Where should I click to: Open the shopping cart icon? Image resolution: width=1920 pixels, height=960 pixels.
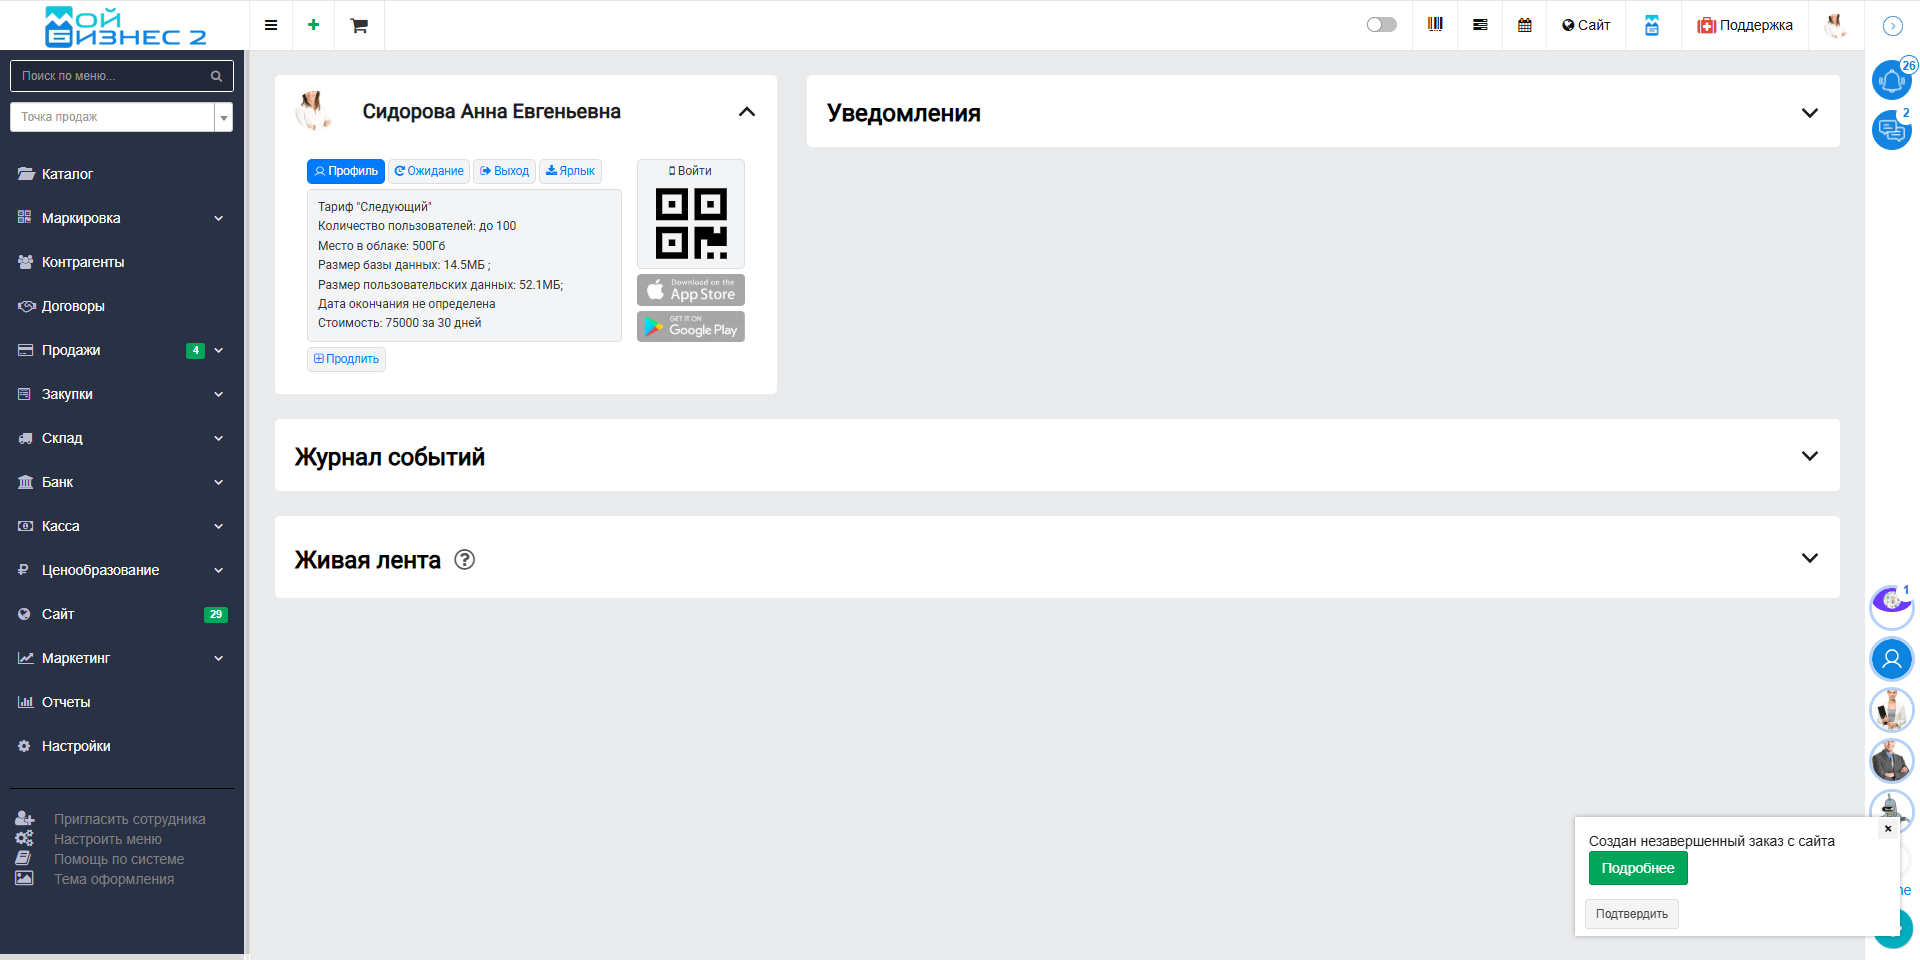tap(359, 25)
